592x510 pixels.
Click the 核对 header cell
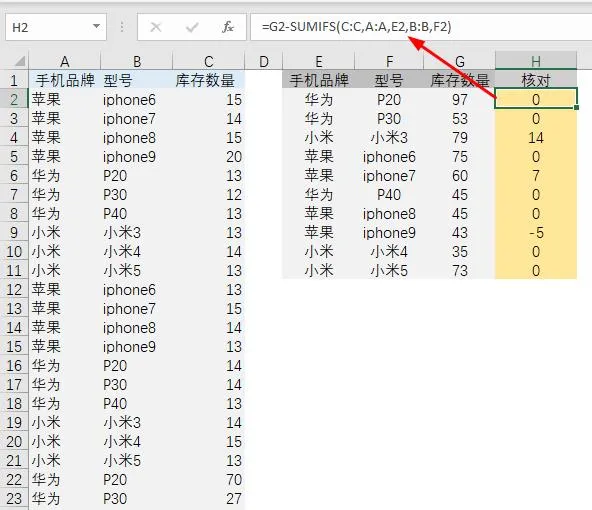click(536, 80)
